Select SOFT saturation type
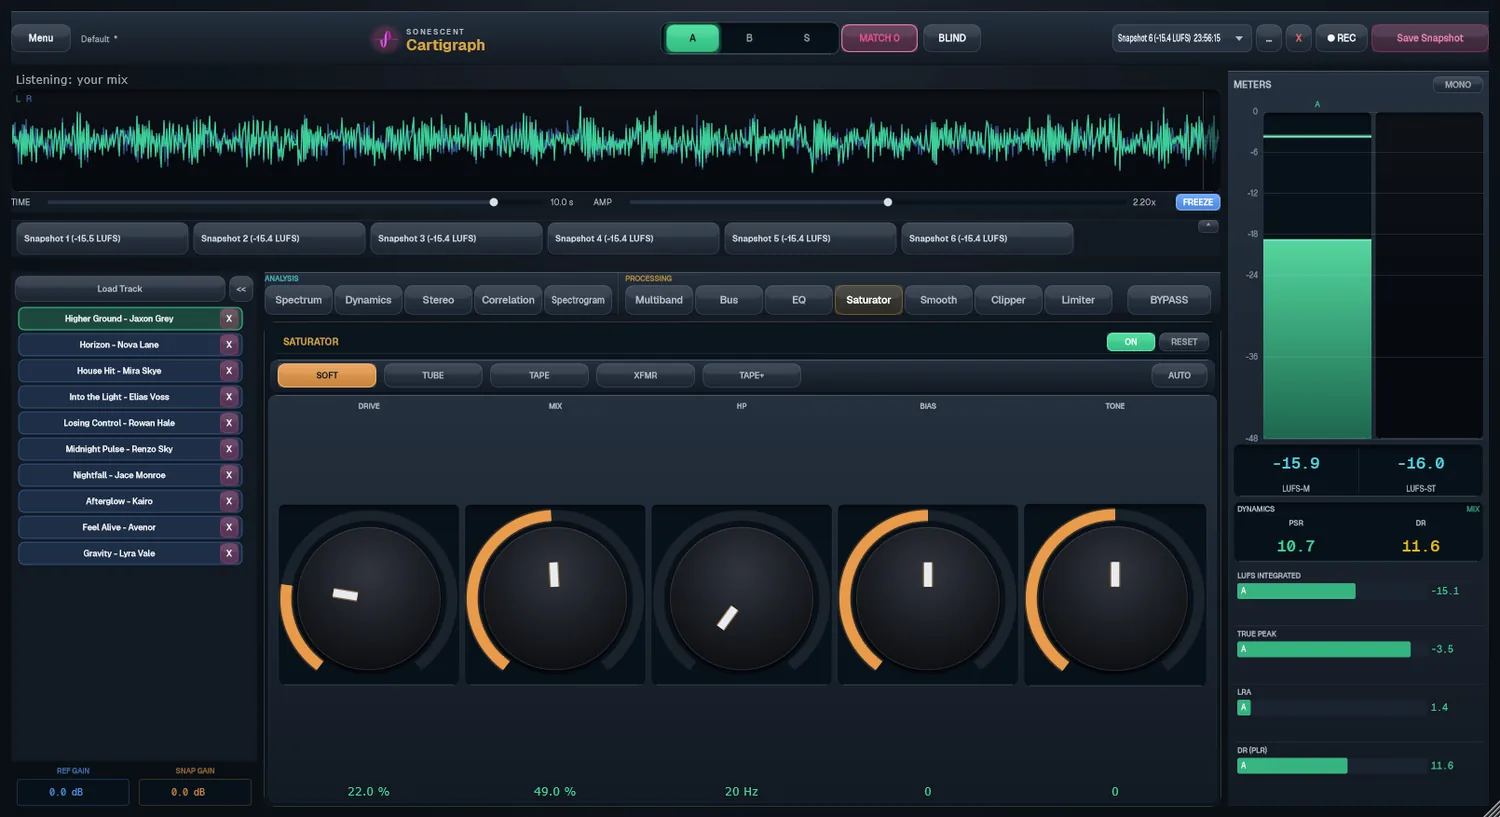The image size is (1500, 817). click(x=327, y=375)
